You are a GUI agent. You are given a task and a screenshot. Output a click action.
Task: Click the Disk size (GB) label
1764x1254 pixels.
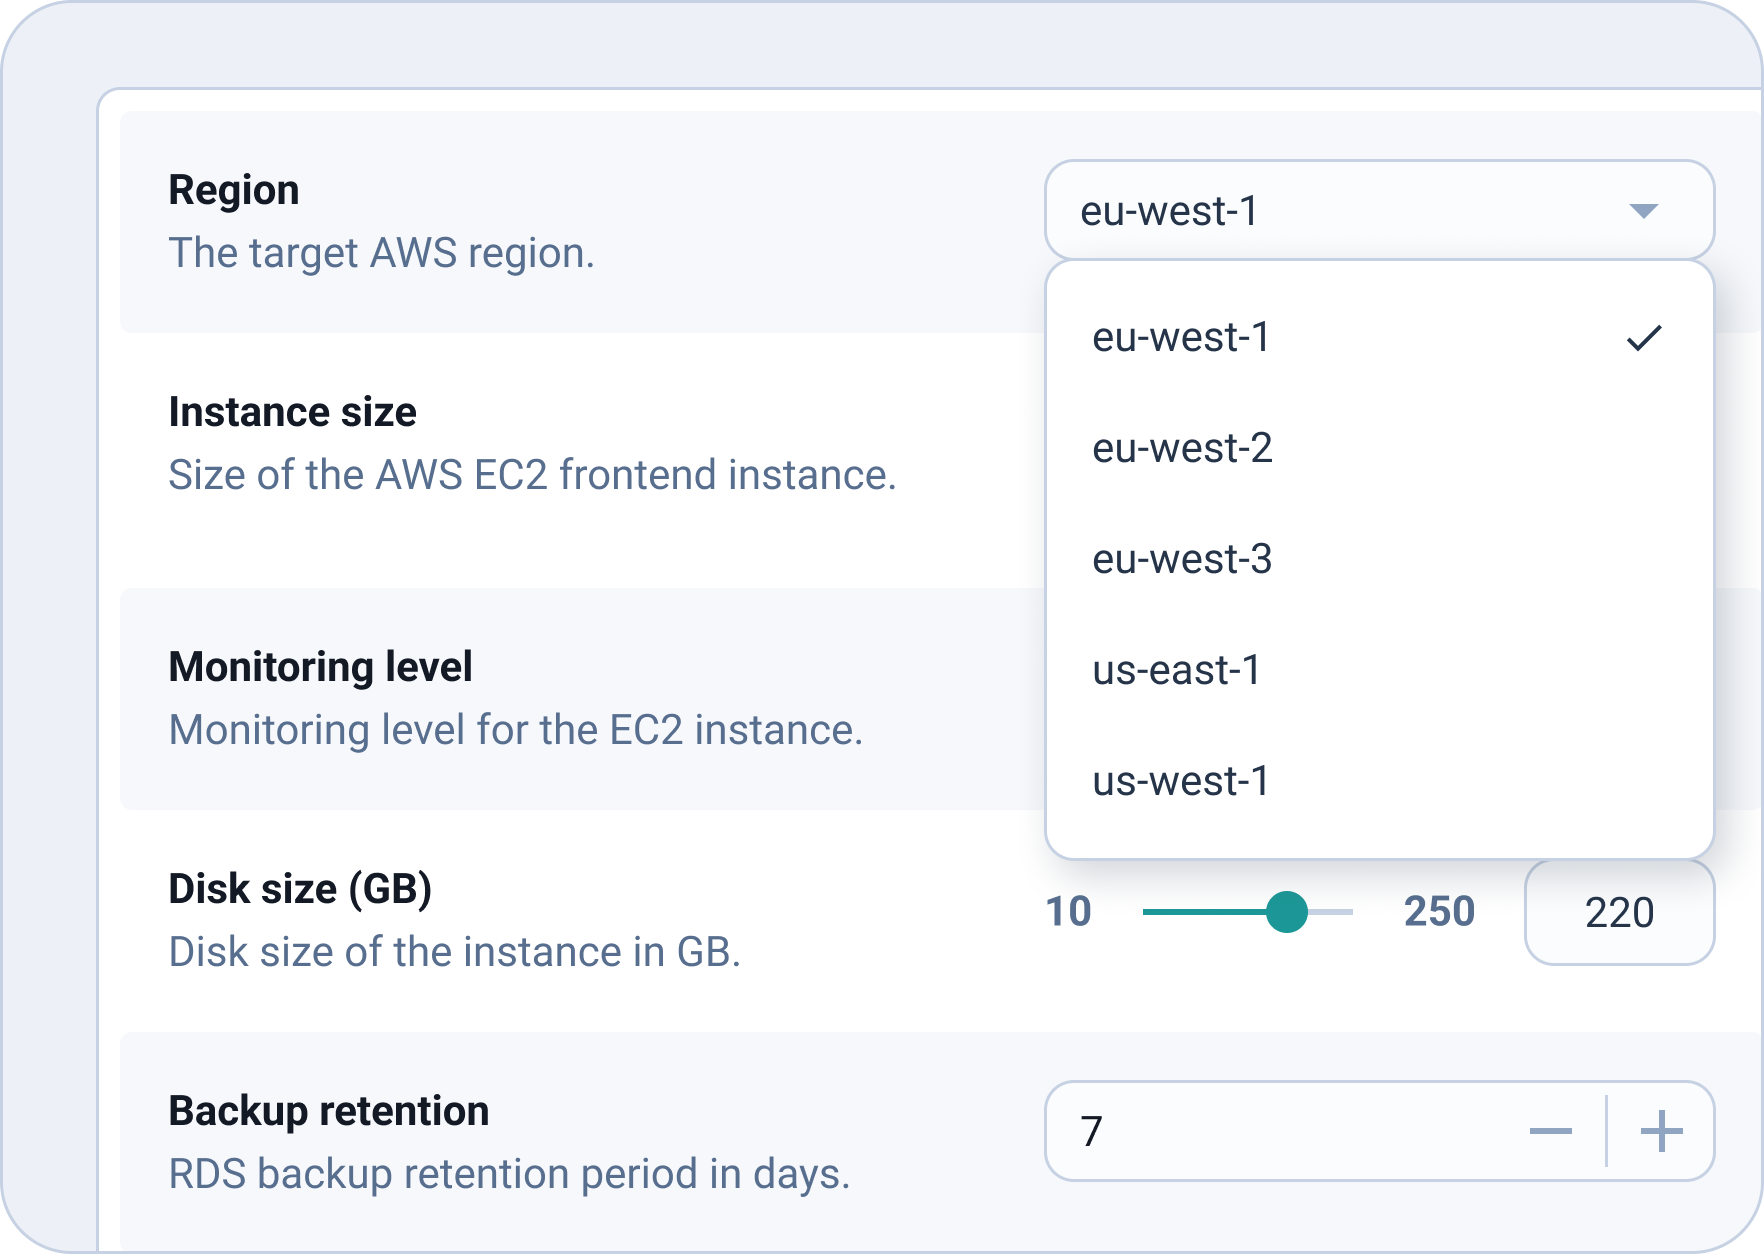tap(300, 889)
